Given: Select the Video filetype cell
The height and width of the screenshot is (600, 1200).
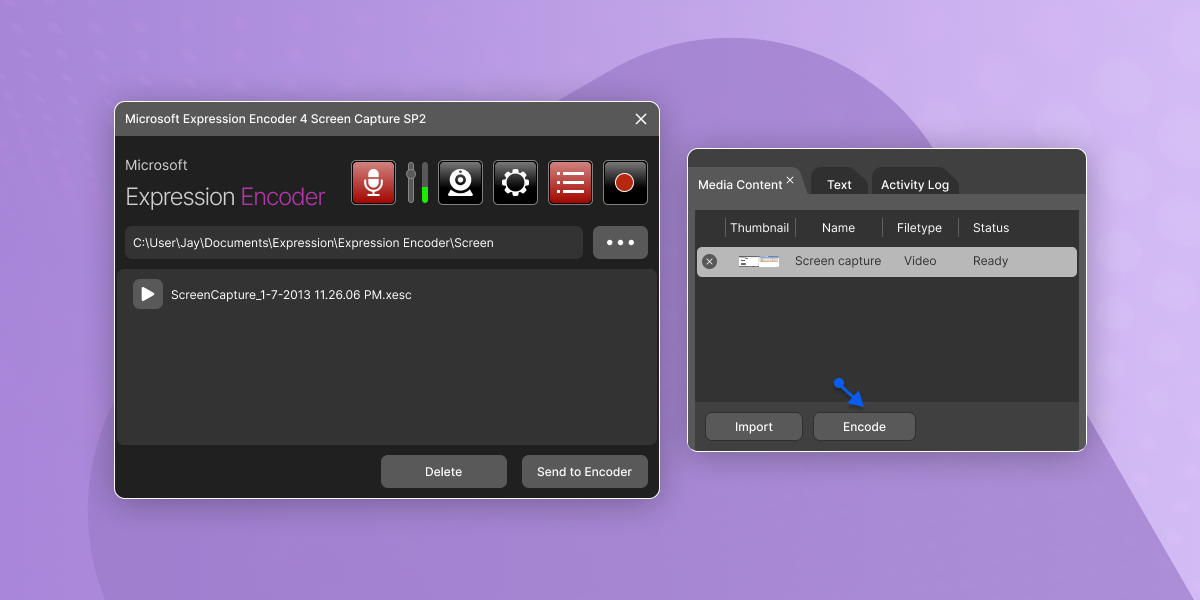Looking at the screenshot, I should (920, 261).
